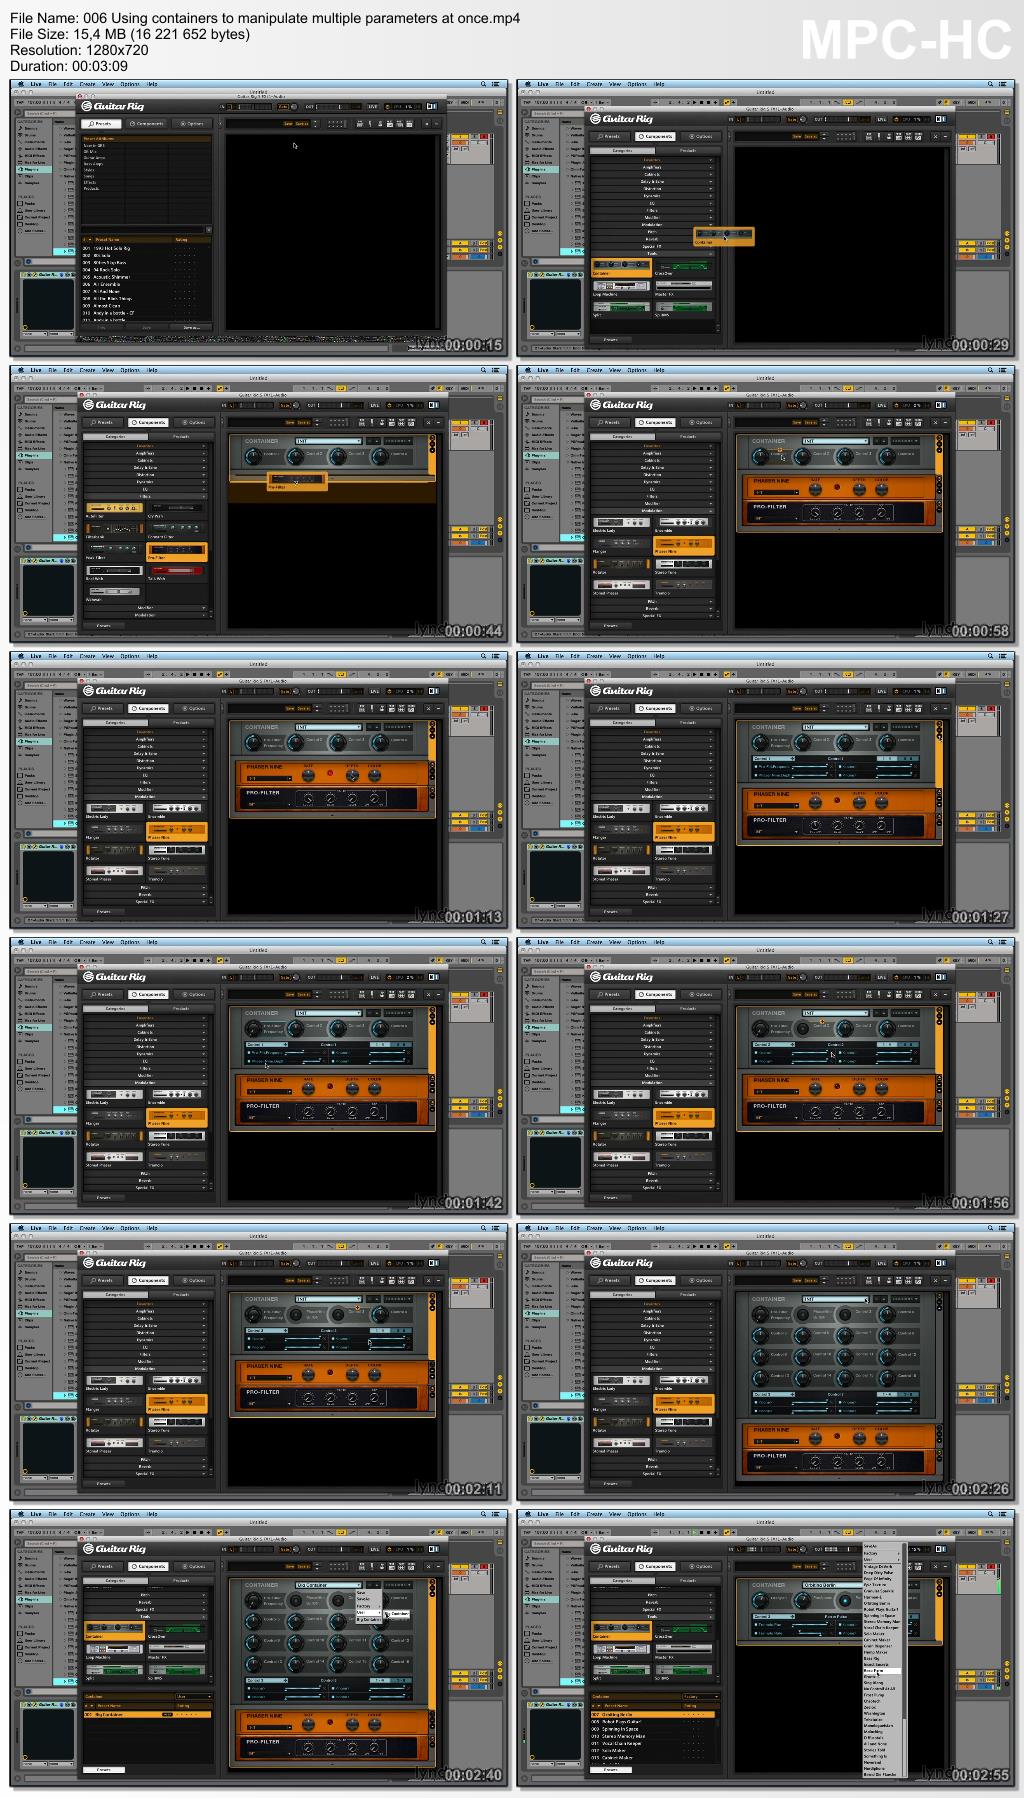Click Phaser Nine Color knob, 00:02:26 frame
Screen dimensions: 1024x1798
pos(881,1438)
